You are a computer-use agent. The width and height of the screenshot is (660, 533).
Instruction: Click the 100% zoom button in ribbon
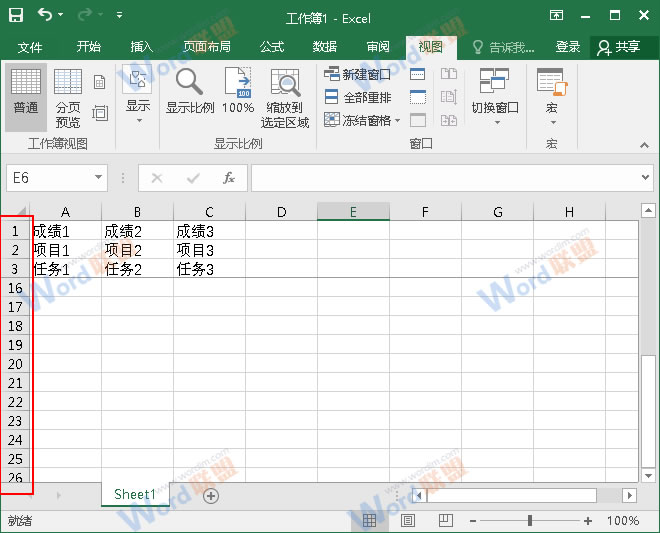(238, 90)
